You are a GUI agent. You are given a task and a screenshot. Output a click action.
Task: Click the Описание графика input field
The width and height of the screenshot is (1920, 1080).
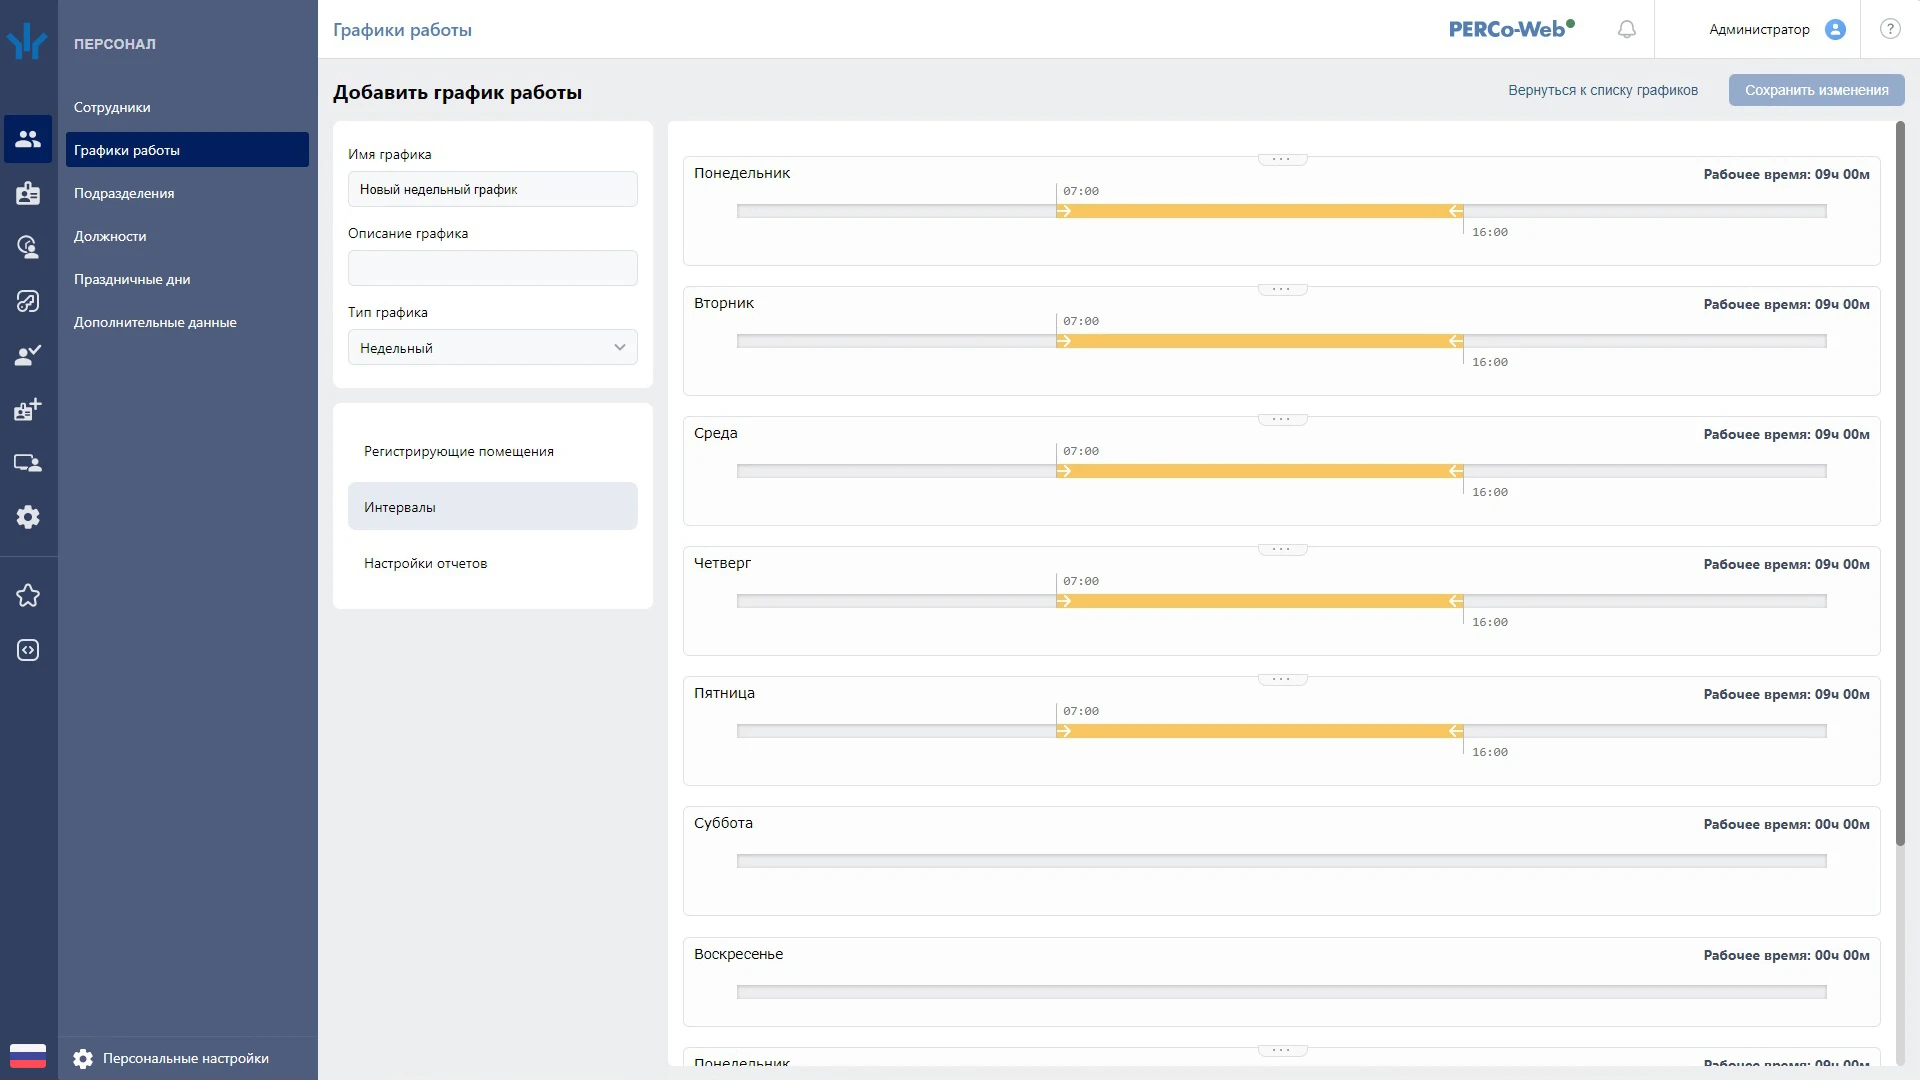pyautogui.click(x=492, y=268)
